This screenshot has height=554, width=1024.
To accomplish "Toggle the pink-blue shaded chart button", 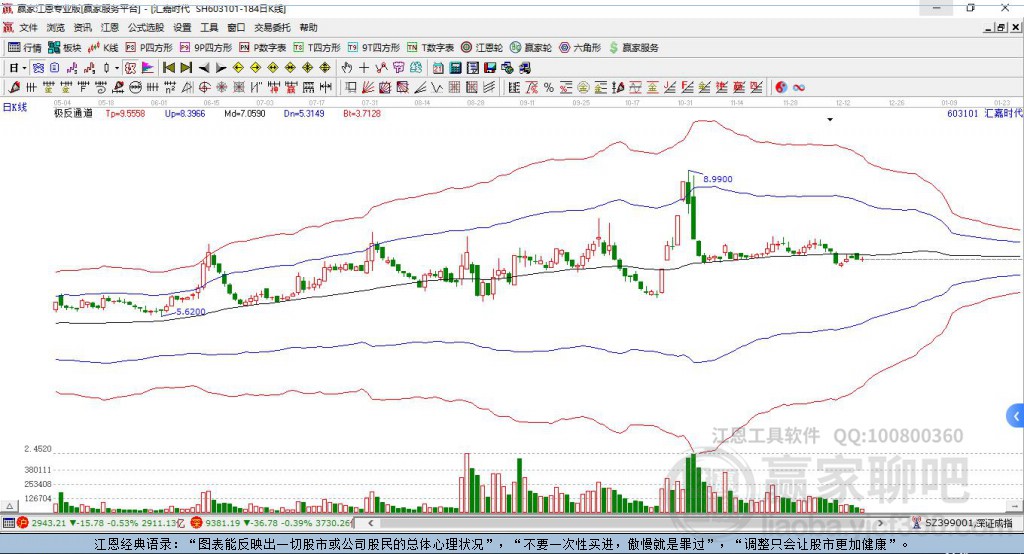I will tap(148, 68).
